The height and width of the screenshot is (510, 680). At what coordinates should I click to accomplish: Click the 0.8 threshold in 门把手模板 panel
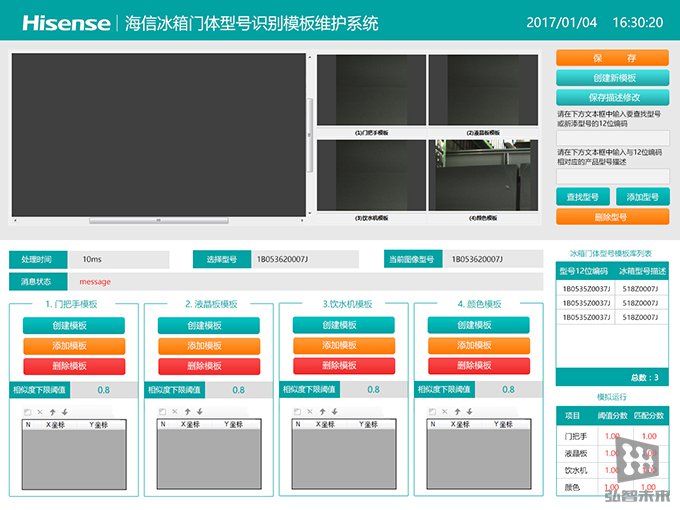pyautogui.click(x=104, y=390)
